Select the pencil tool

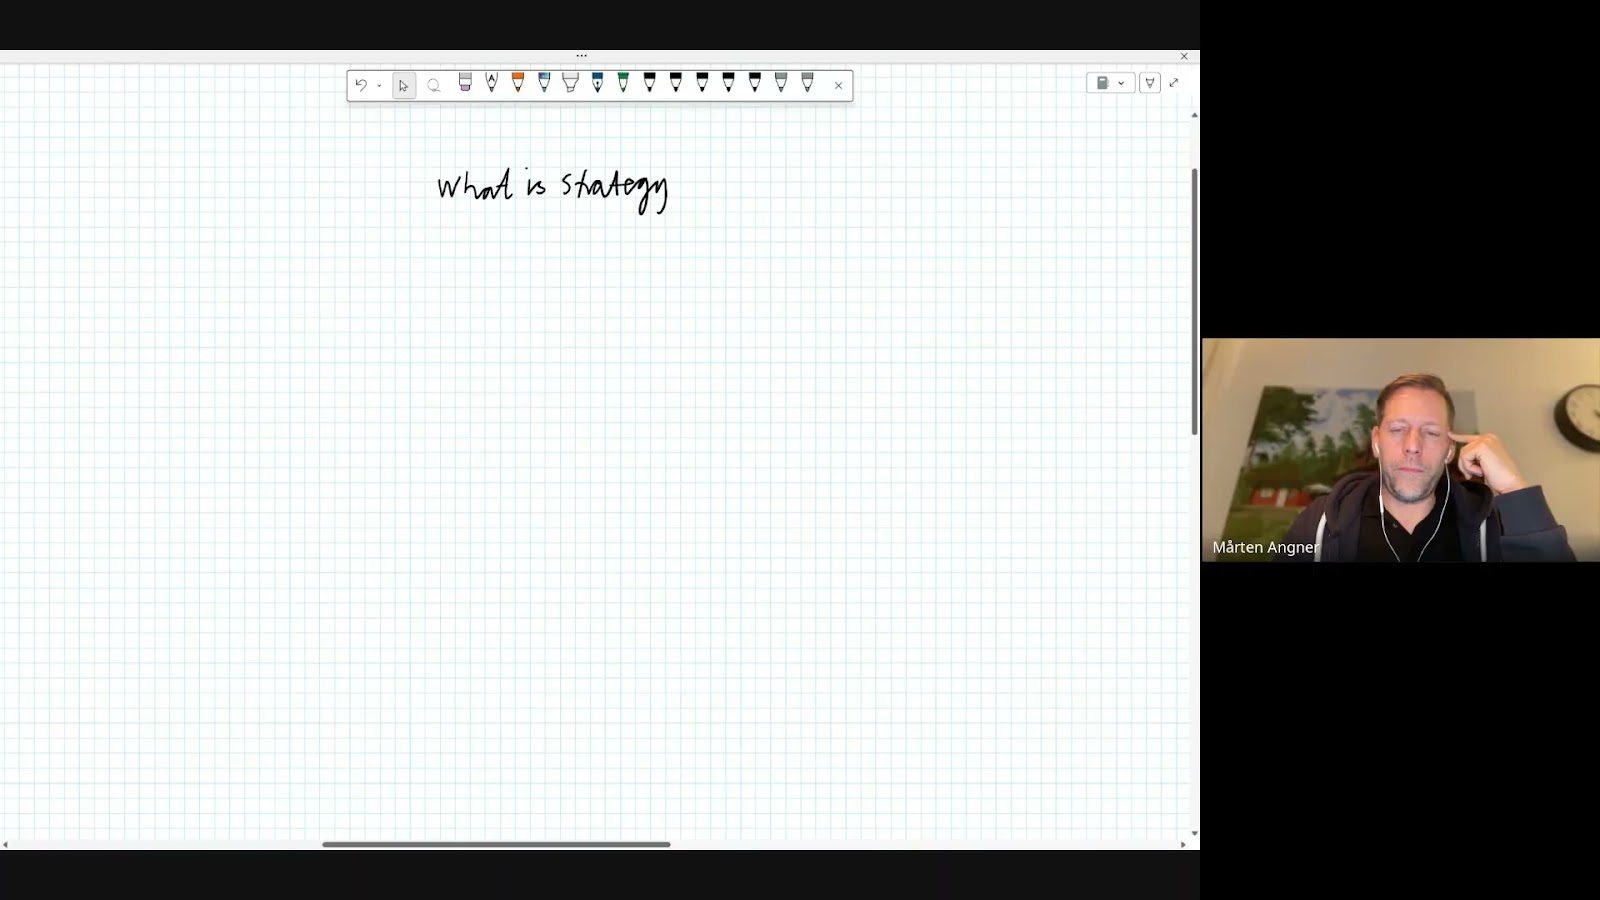tap(491, 85)
